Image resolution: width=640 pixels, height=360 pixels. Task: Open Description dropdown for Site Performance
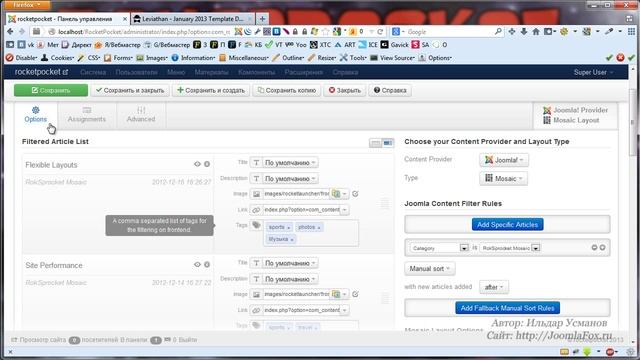click(290, 279)
